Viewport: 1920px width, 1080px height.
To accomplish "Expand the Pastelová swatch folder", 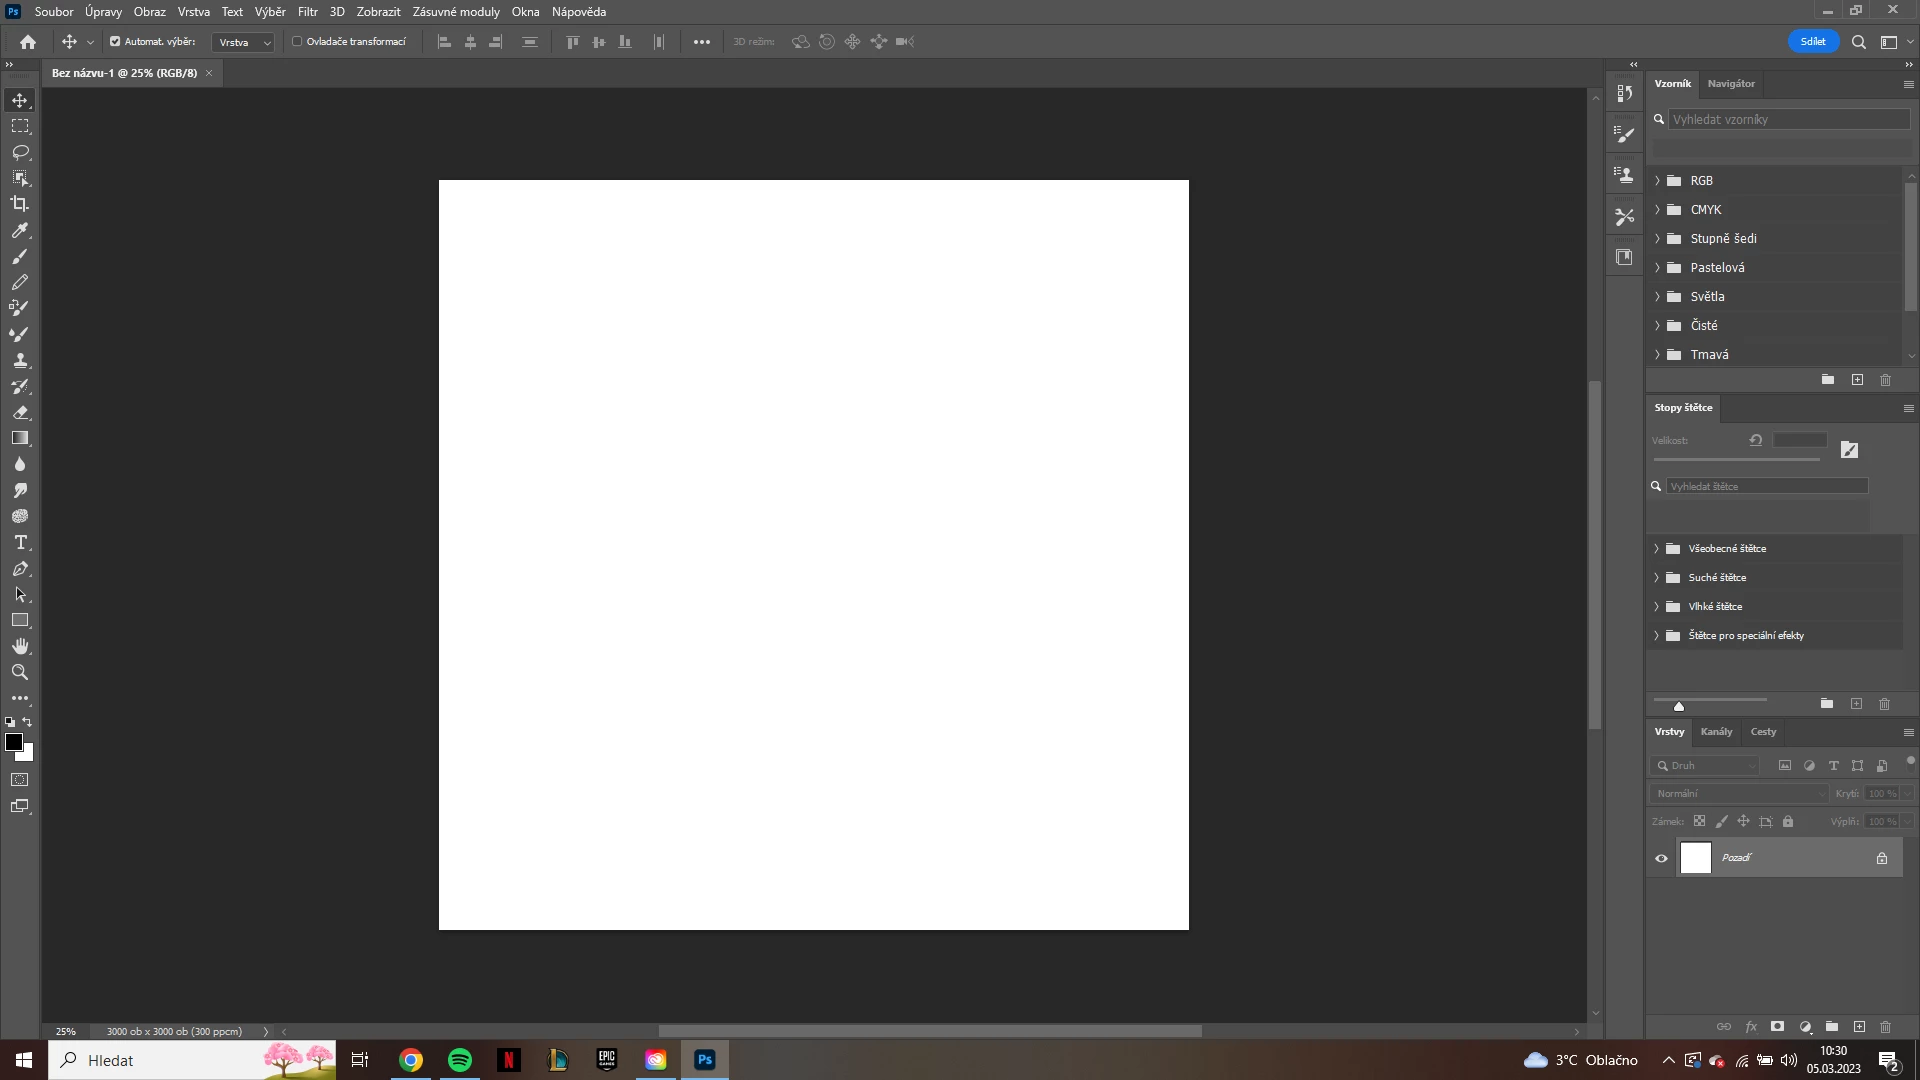I will [x=1657, y=268].
